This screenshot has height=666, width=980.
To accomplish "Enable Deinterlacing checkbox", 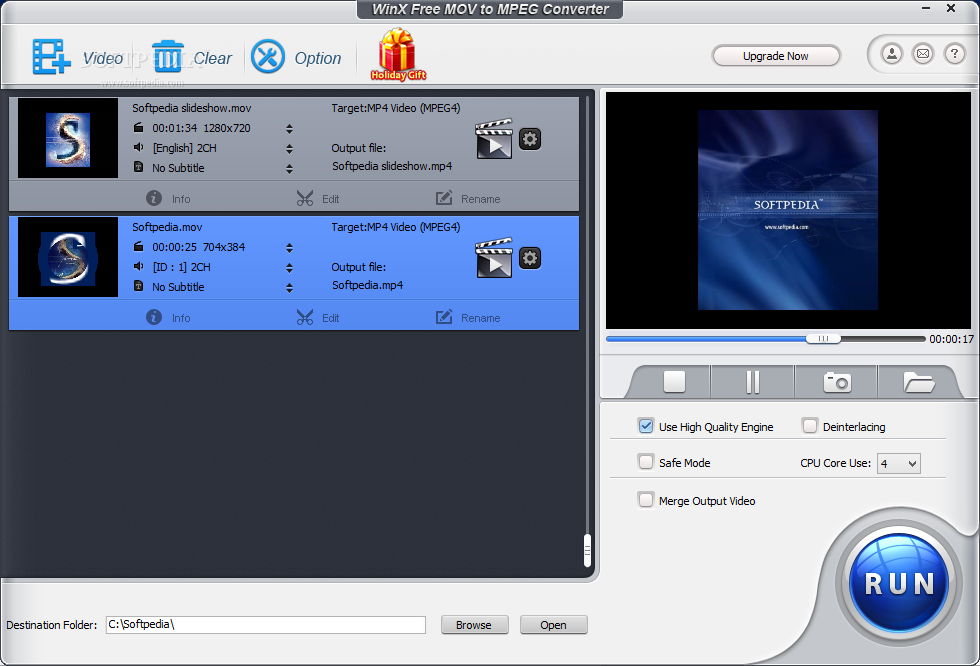I will coord(809,426).
